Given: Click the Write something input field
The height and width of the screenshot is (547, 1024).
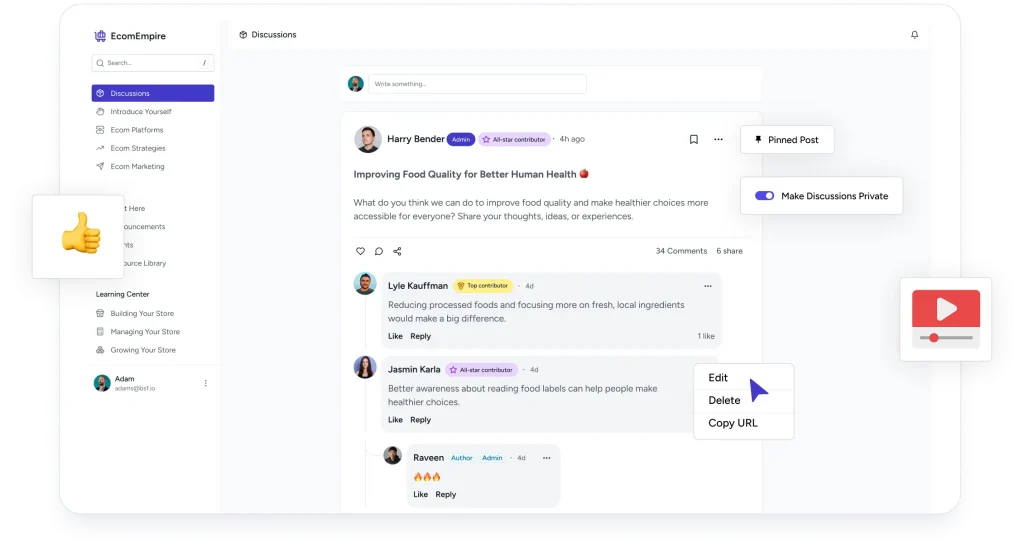Looking at the screenshot, I should 477,84.
